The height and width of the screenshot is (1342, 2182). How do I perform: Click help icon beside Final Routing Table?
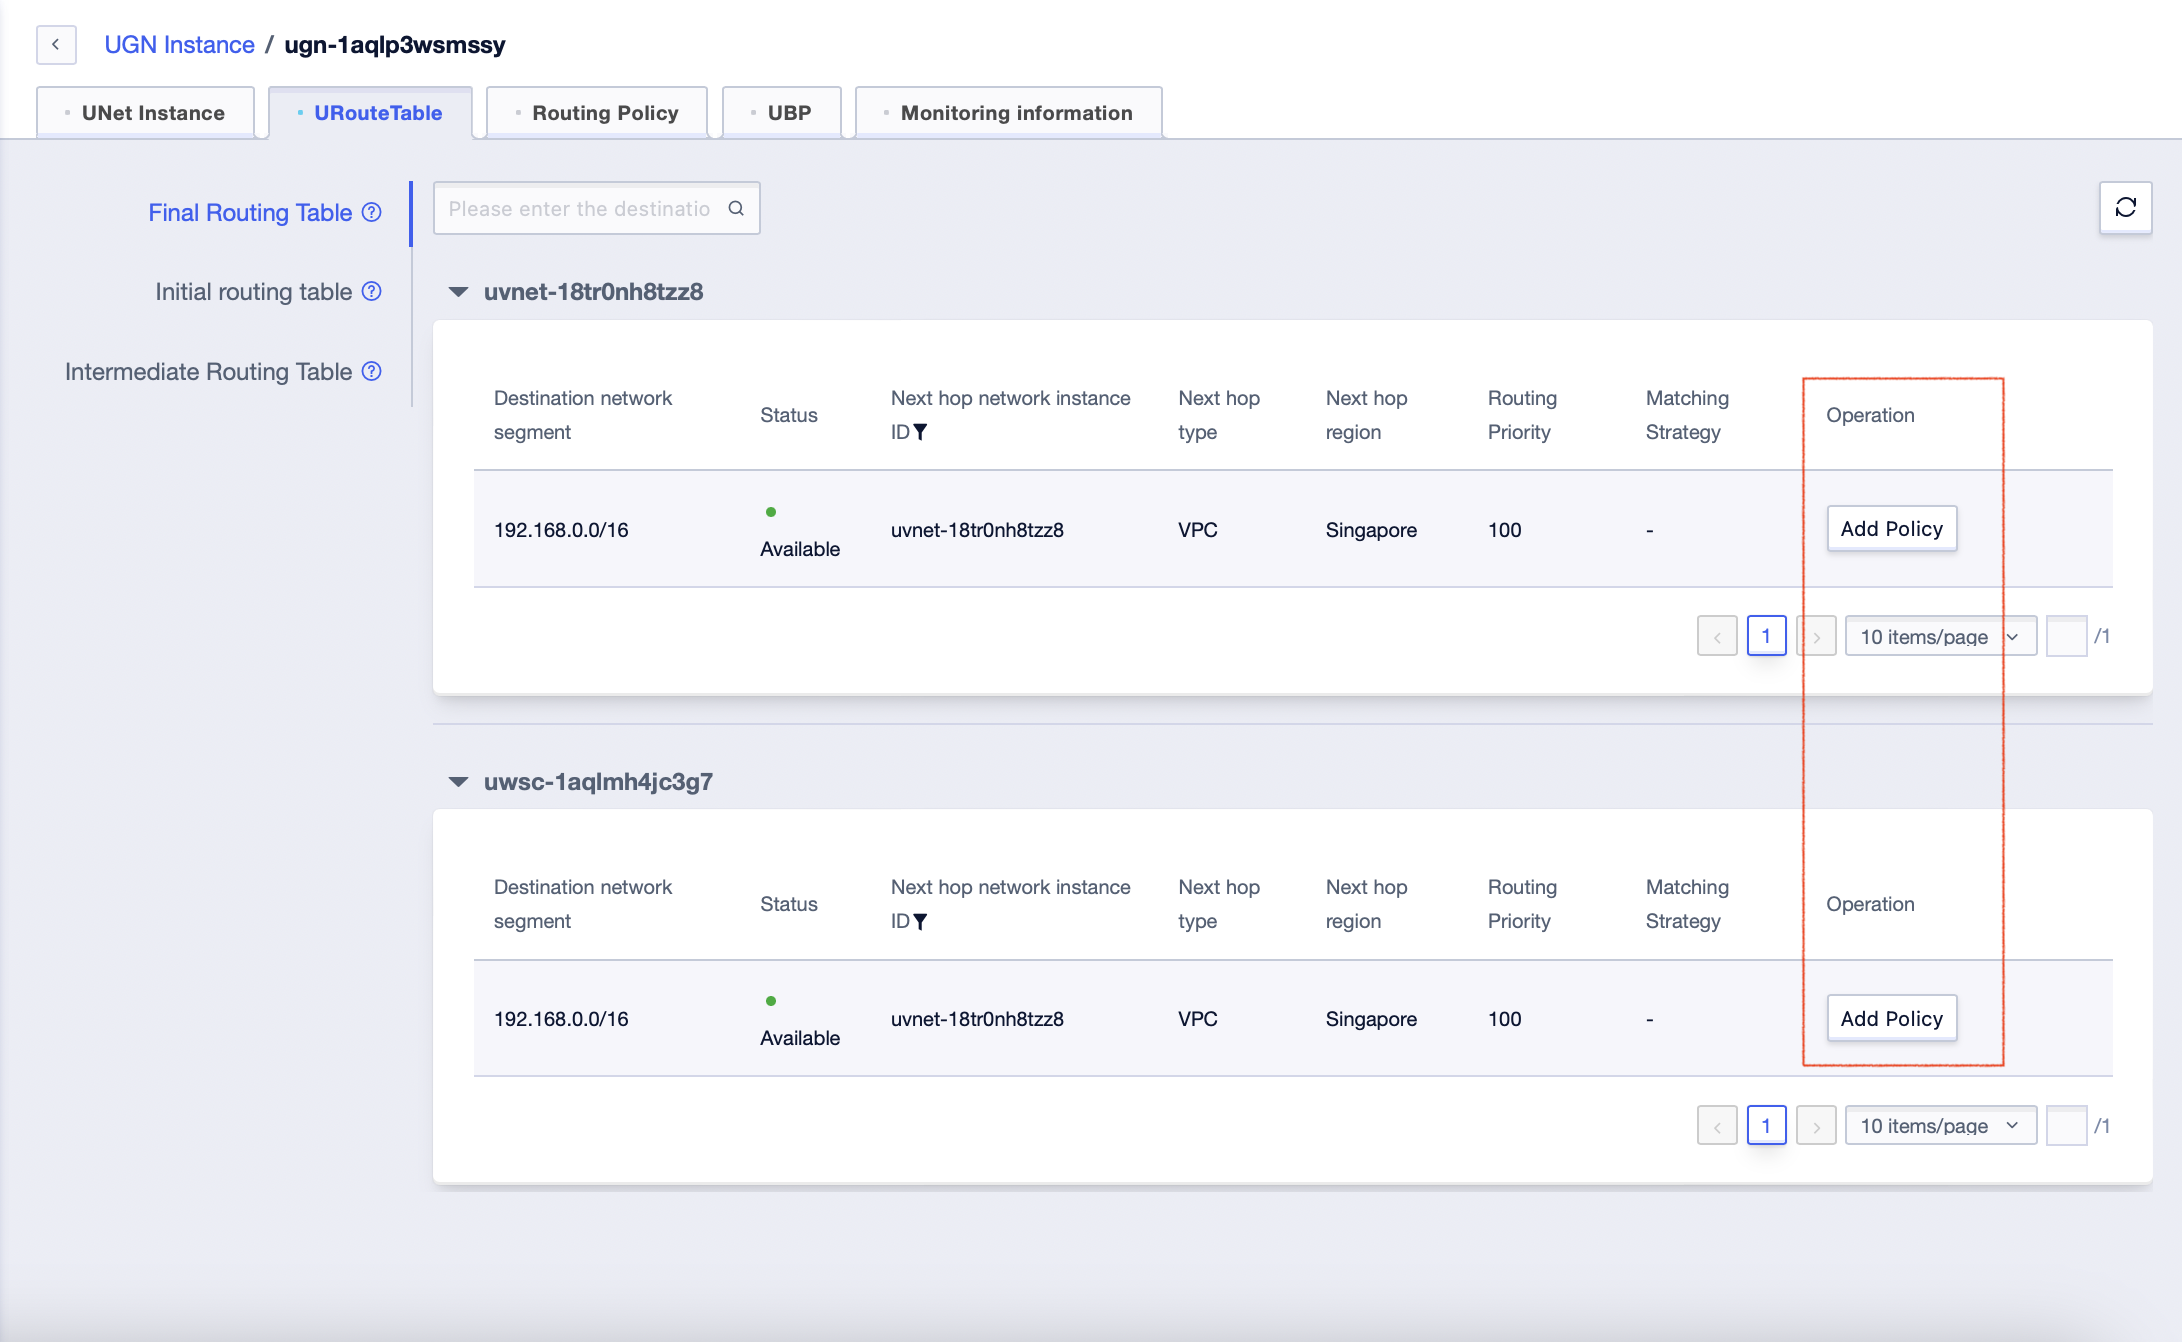(371, 212)
